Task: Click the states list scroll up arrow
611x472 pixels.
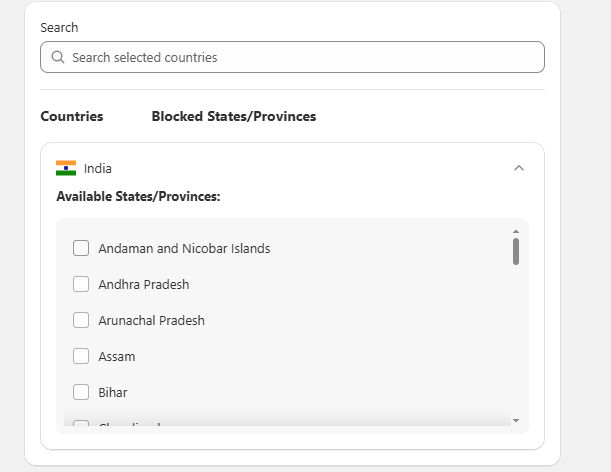Action: click(516, 232)
